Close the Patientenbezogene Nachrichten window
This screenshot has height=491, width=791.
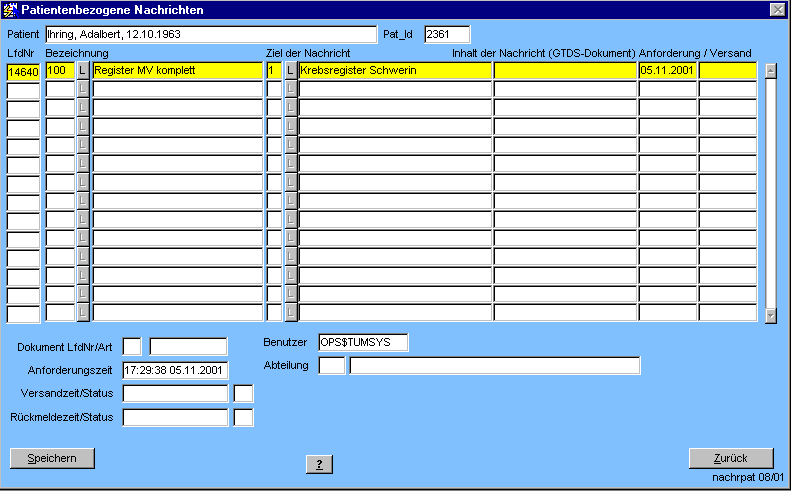click(776, 10)
